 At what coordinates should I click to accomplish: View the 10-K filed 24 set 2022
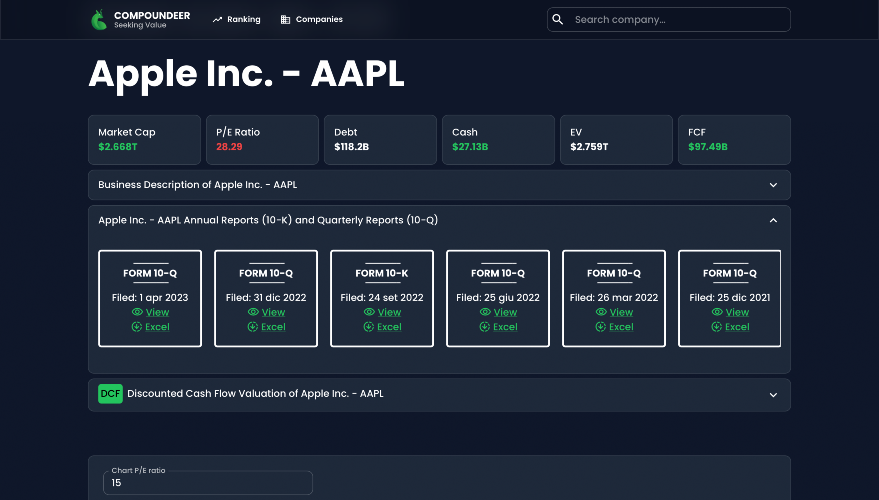(390, 312)
